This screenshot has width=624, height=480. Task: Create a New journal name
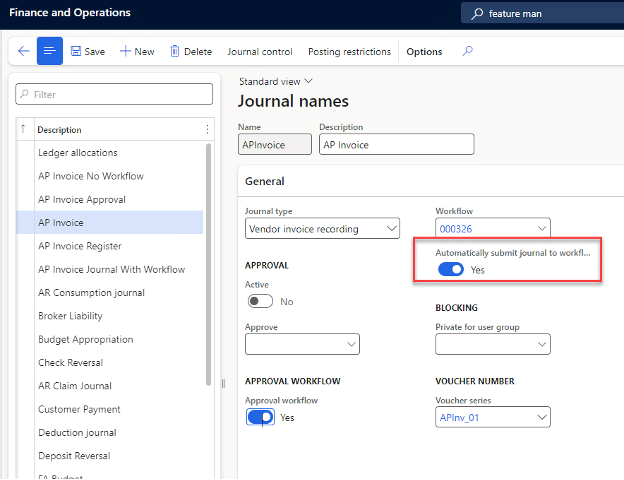137,51
